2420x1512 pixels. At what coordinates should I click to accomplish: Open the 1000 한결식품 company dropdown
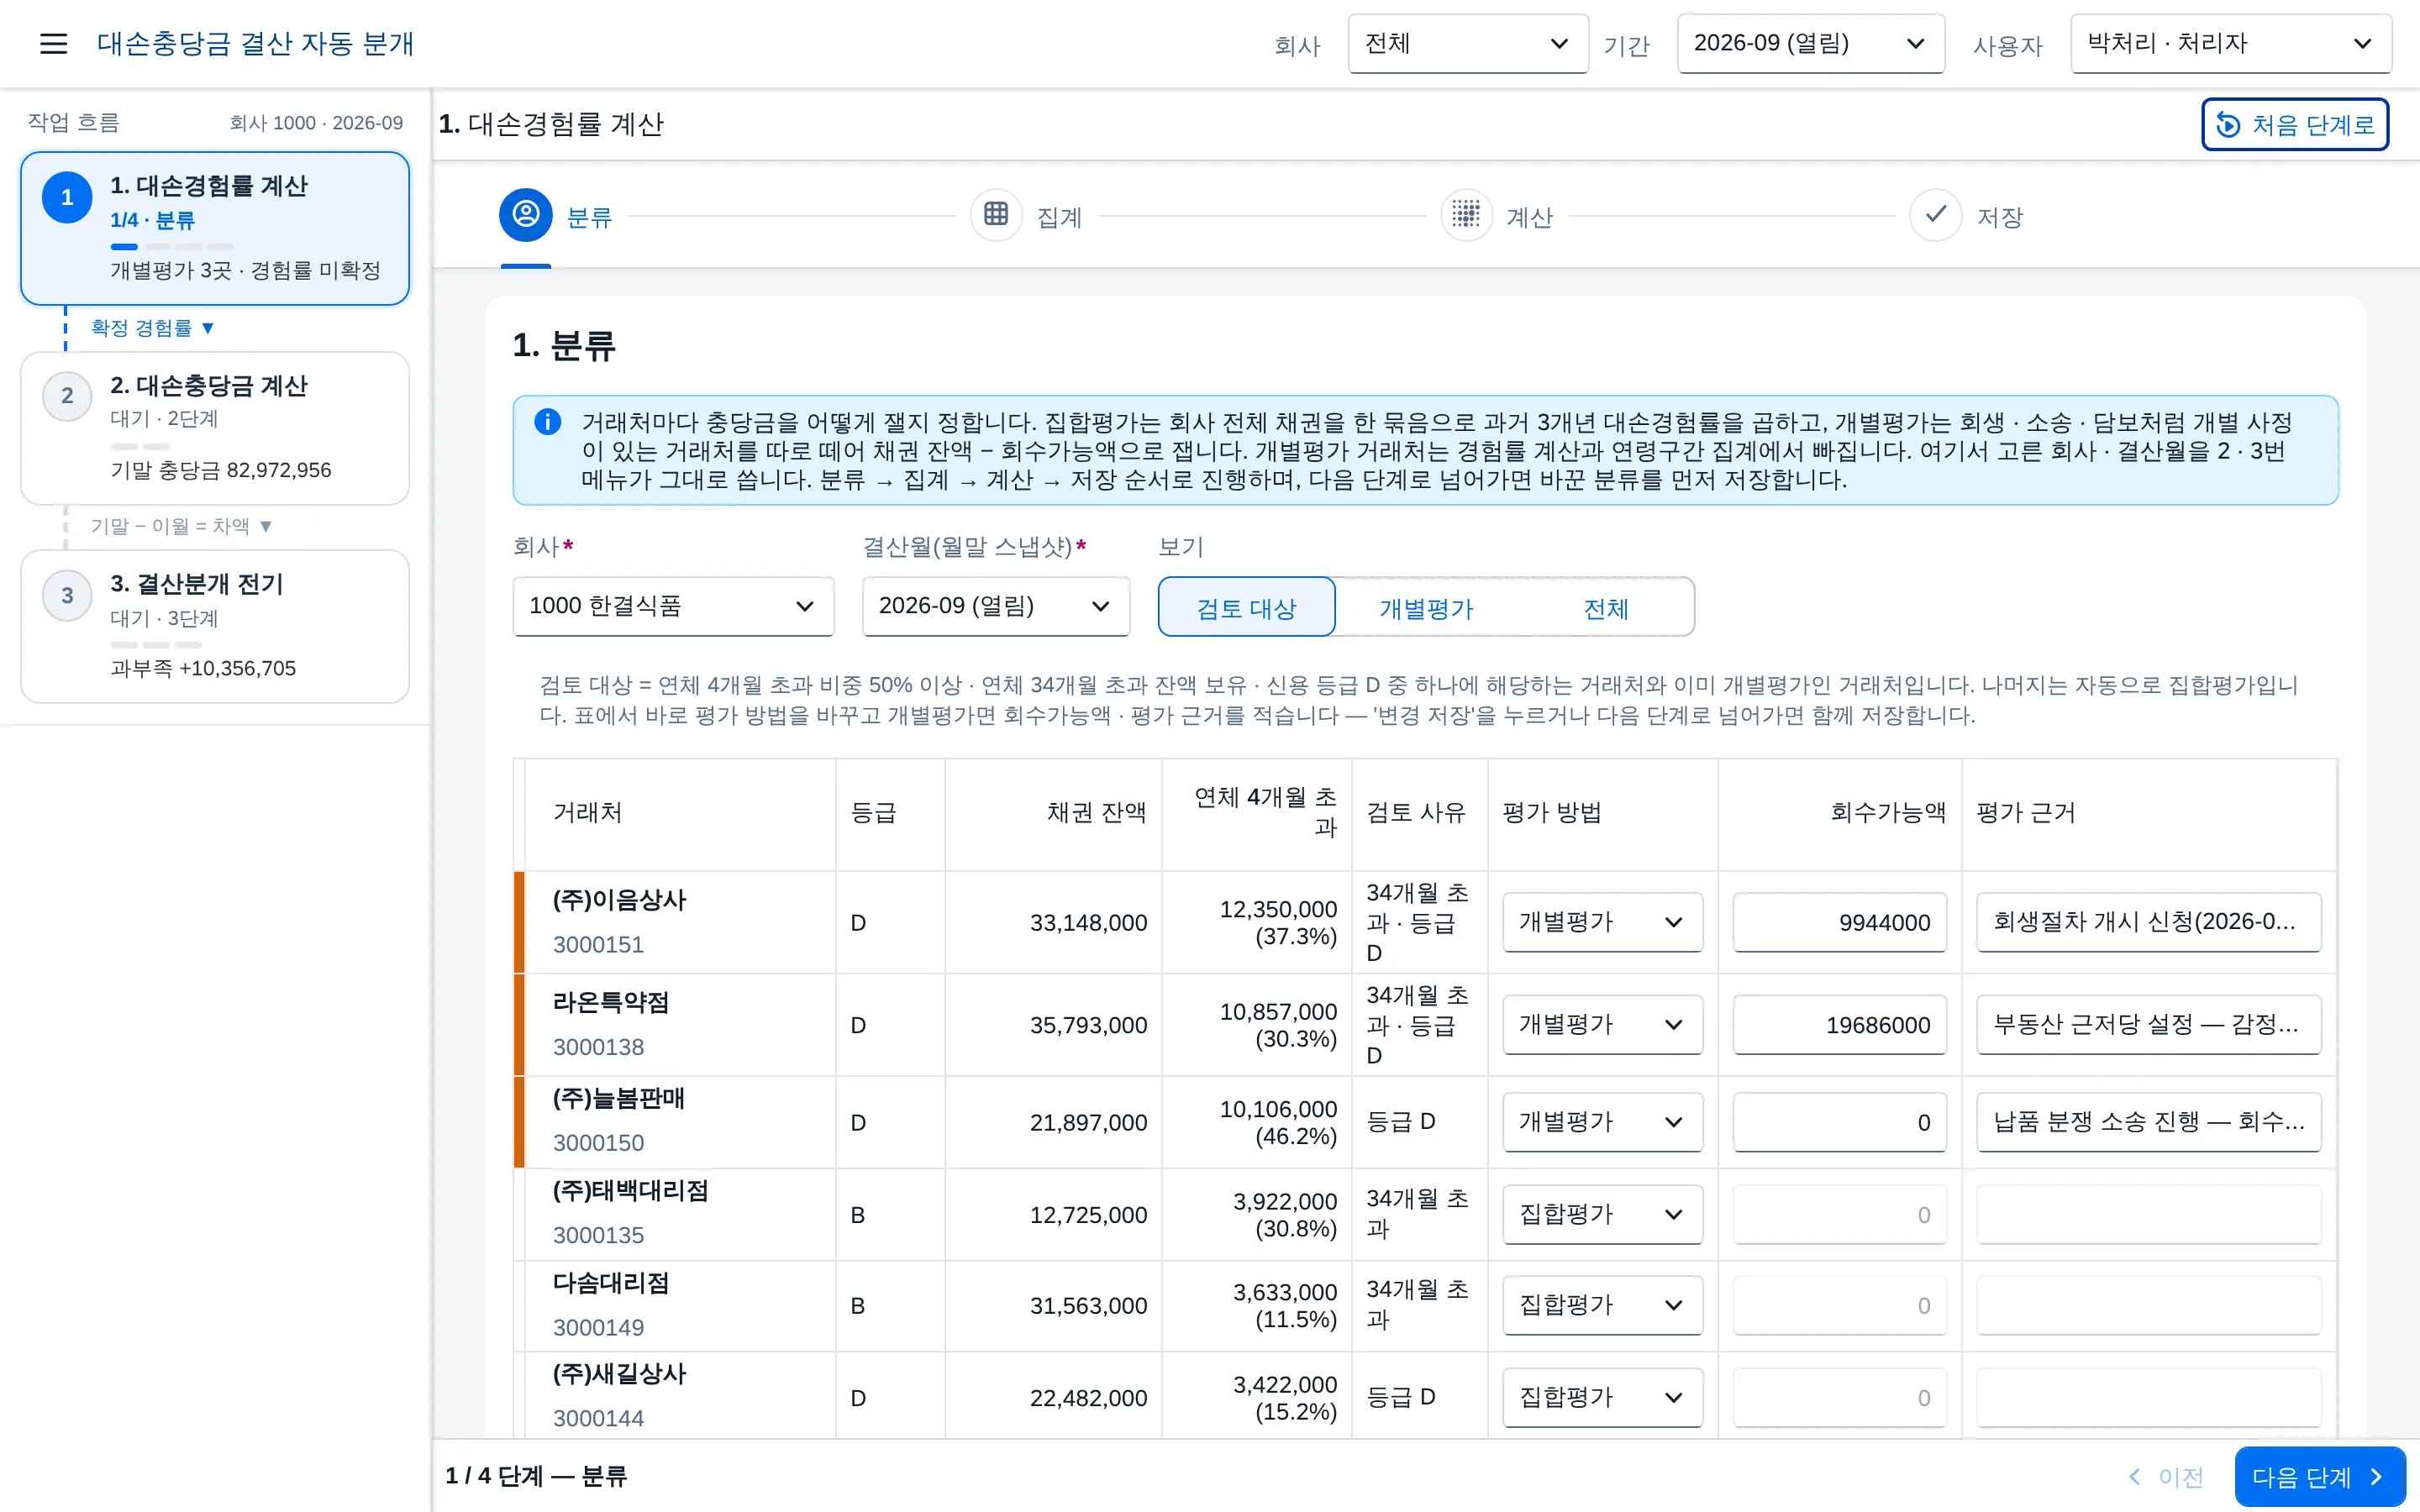(673, 606)
